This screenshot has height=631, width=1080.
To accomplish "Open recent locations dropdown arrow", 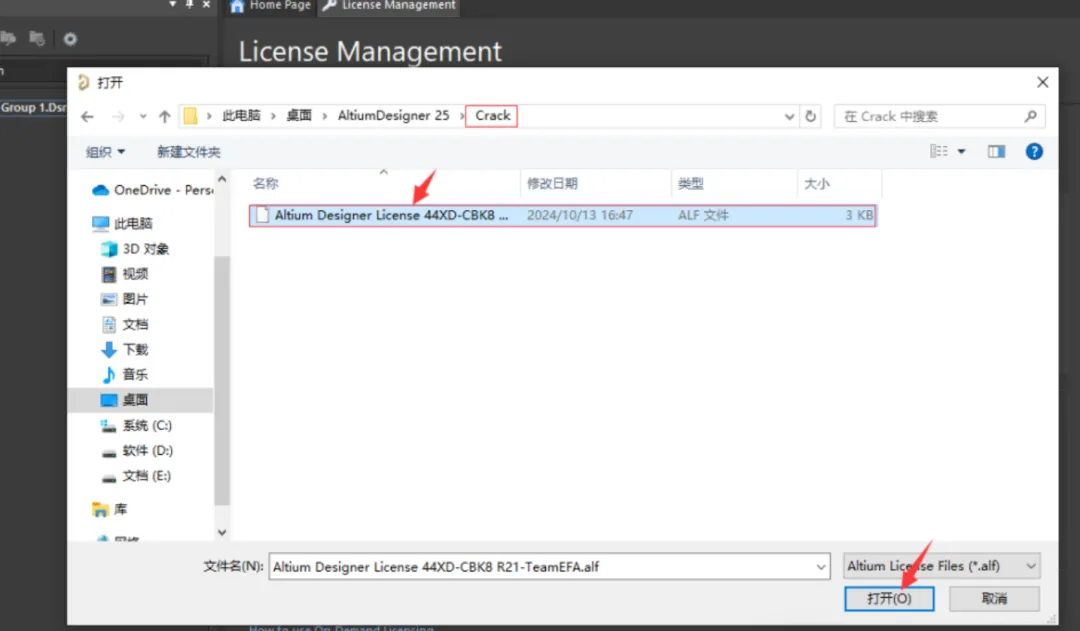I will point(143,116).
